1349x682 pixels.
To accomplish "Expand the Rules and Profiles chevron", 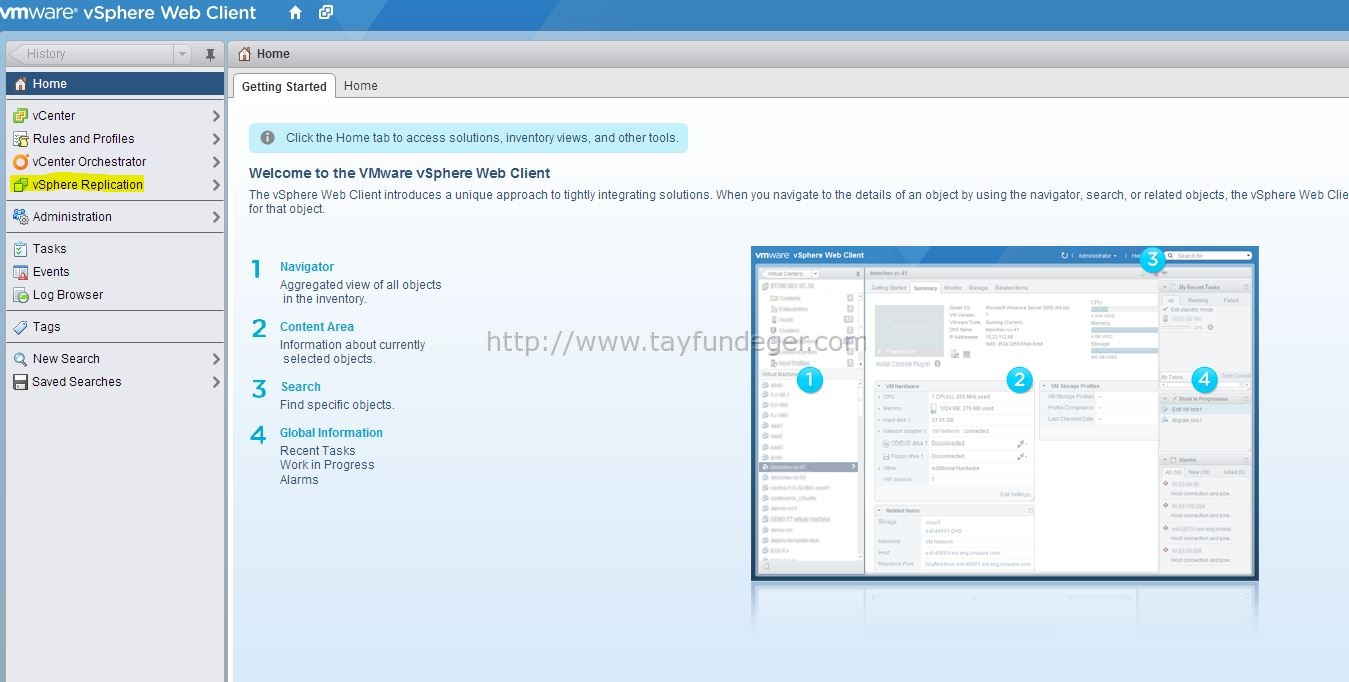I will tap(216, 139).
